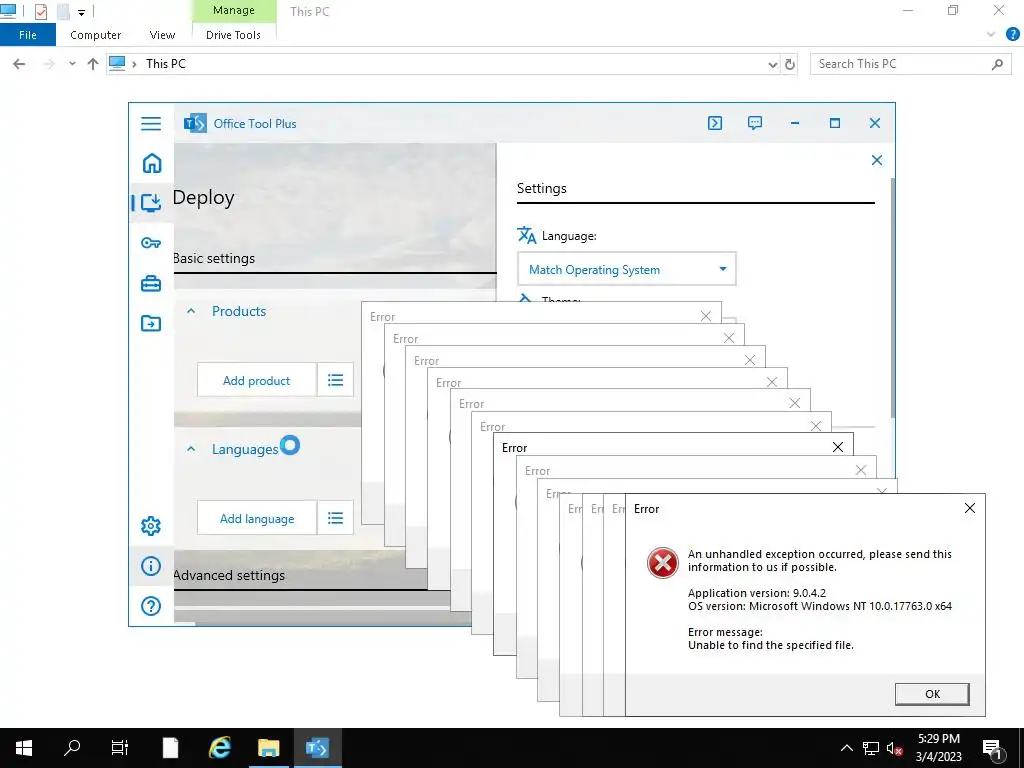1024x768 pixels.
Task: Open the Windows Start menu
Action: [24, 748]
